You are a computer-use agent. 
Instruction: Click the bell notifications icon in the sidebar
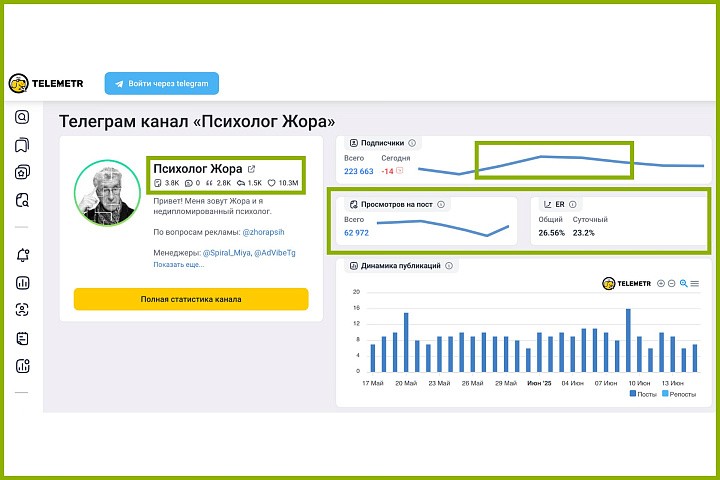[22, 255]
